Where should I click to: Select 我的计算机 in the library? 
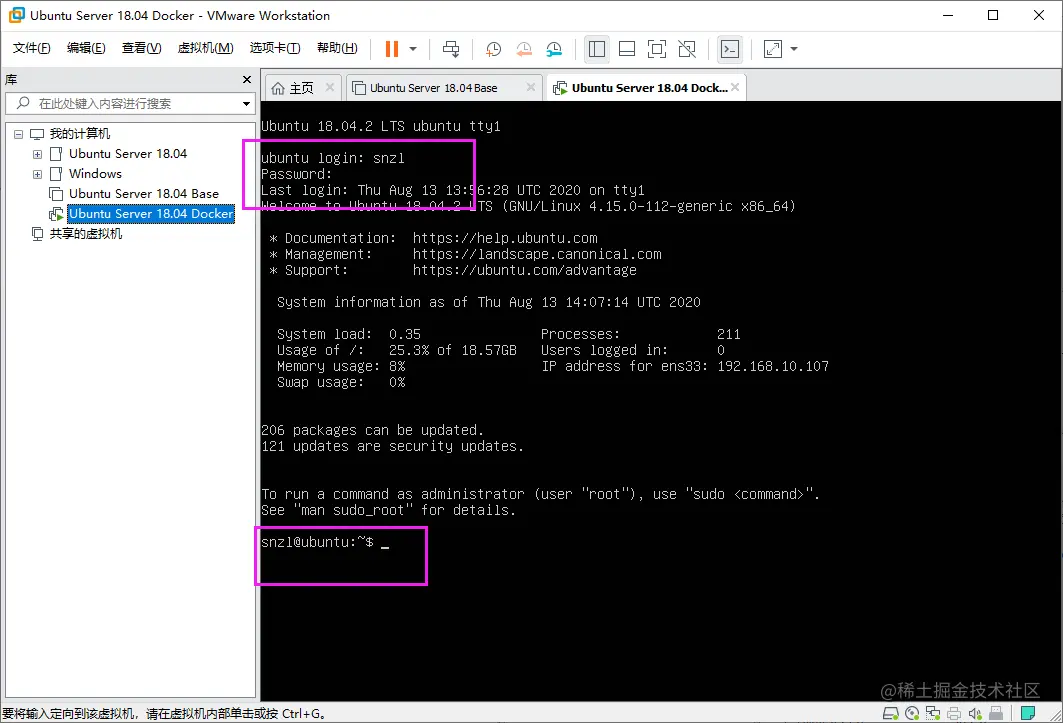coord(79,134)
